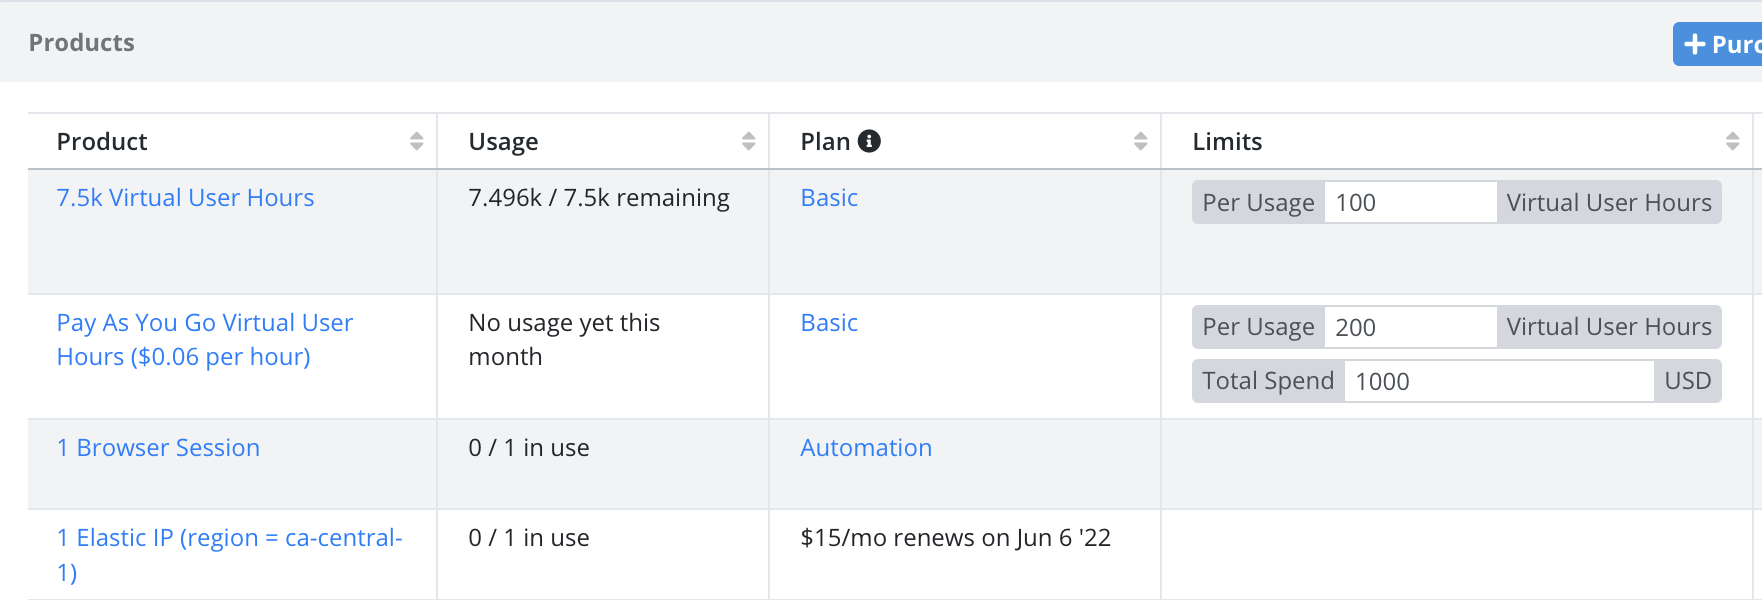This screenshot has width=1762, height=600.
Task: Sort table by Plan column arrows
Action: pos(1141,141)
